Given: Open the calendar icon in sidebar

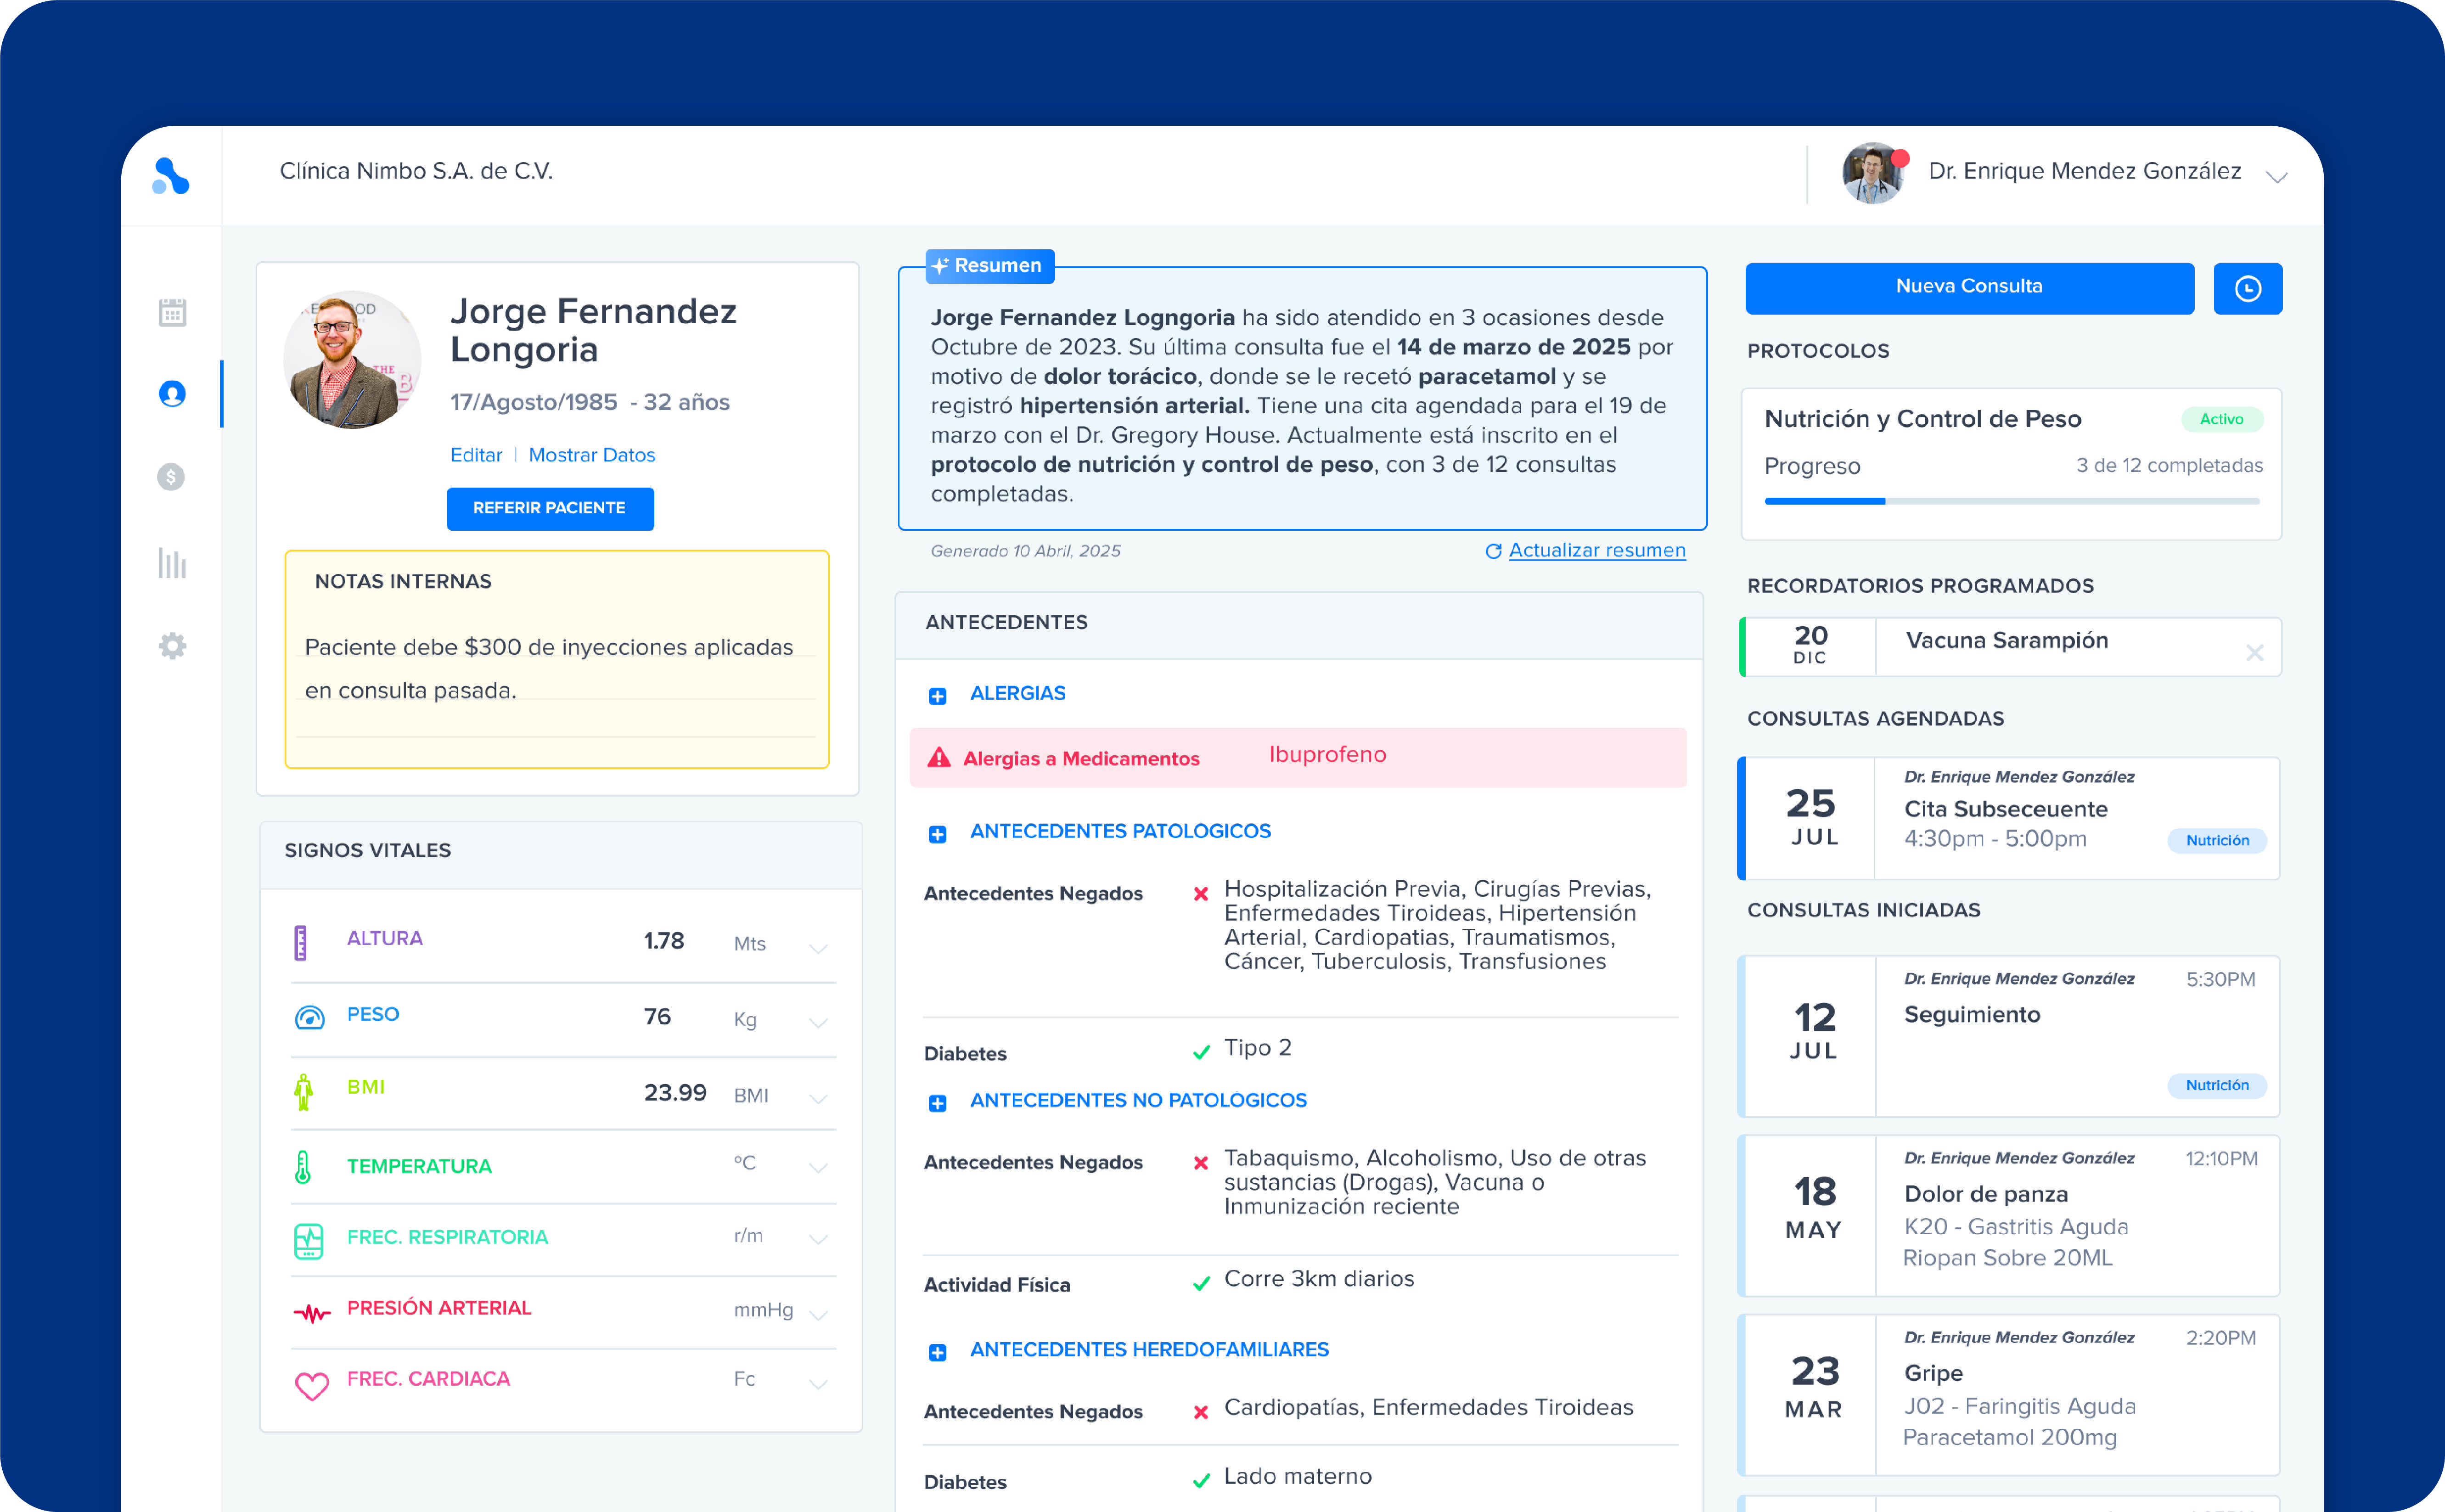Looking at the screenshot, I should coord(172,312).
